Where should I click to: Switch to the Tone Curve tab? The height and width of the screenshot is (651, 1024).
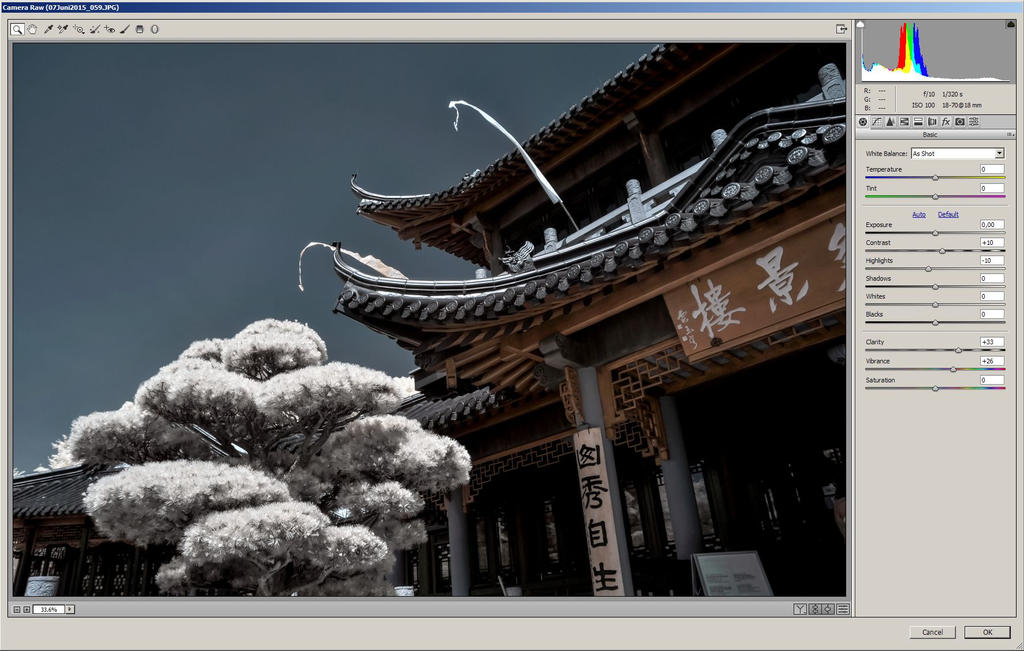tap(878, 121)
